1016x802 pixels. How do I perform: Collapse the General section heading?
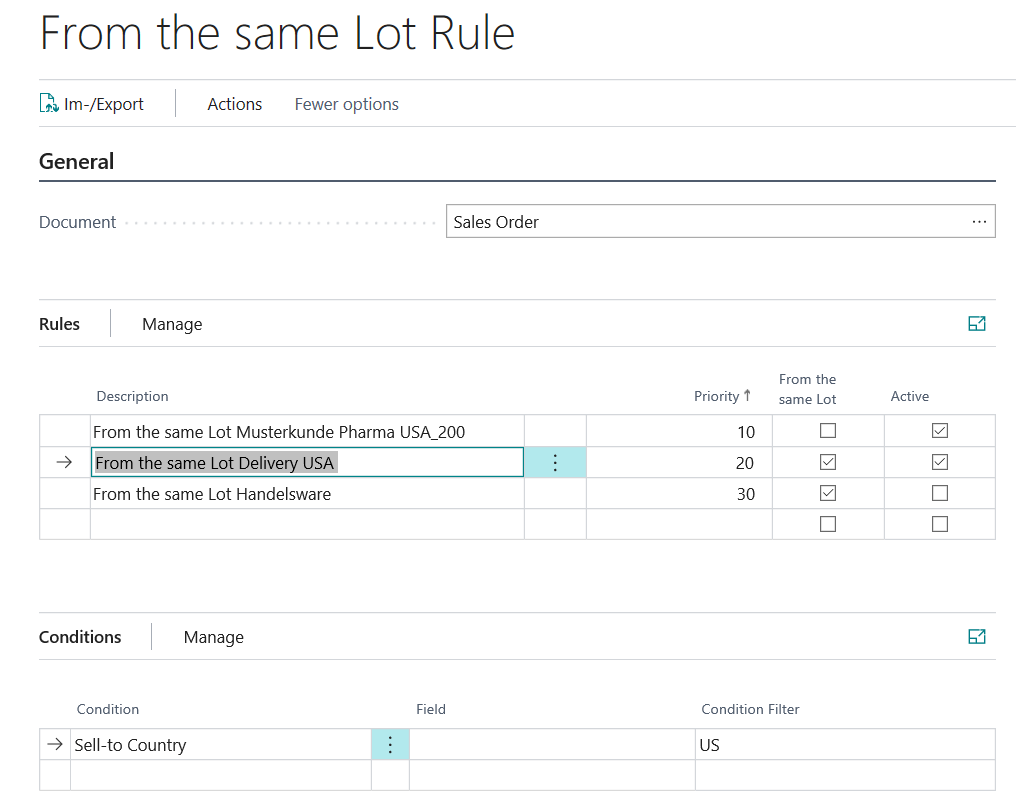pyautogui.click(x=76, y=161)
